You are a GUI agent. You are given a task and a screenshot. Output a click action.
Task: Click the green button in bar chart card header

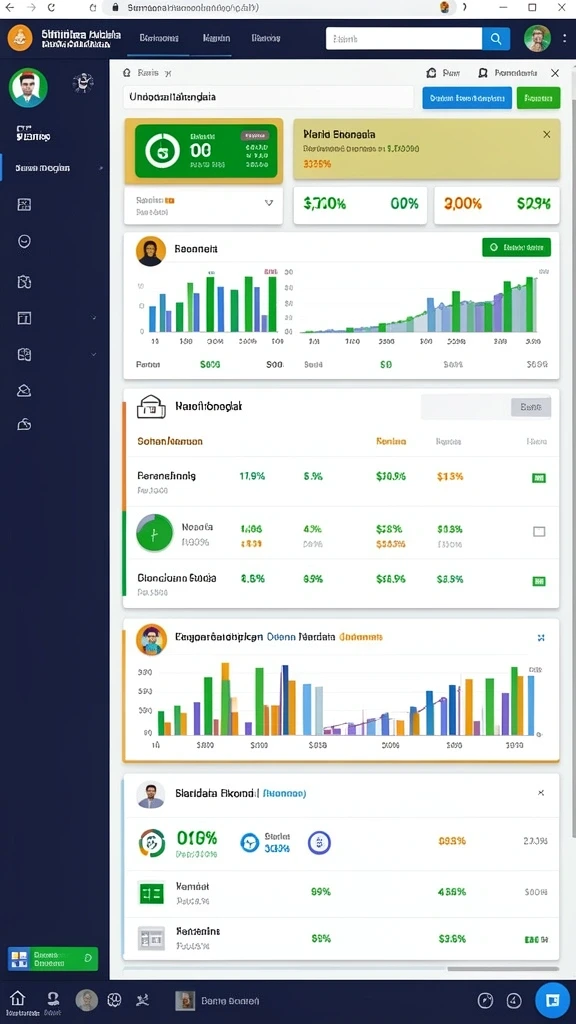pos(516,248)
